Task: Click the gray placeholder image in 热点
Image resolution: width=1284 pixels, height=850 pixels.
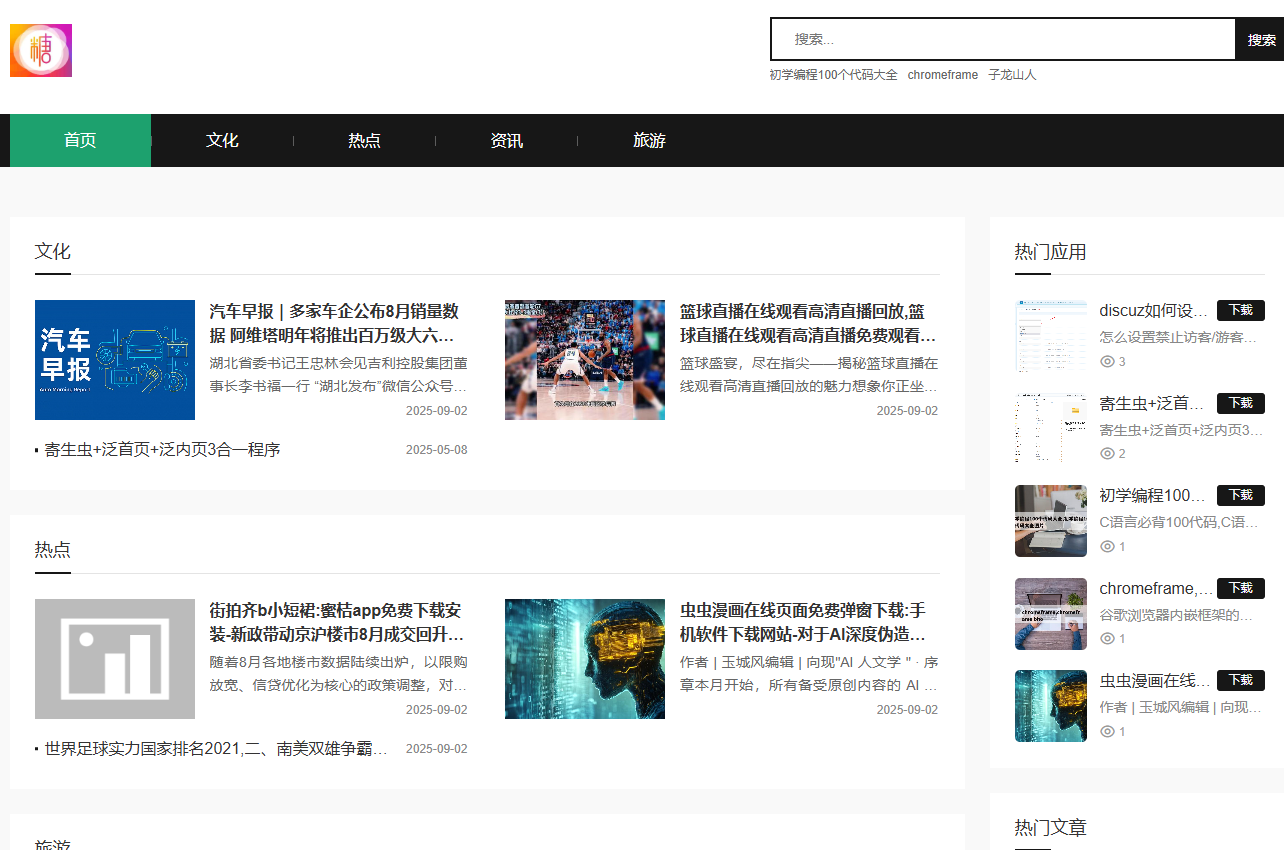Action: tap(115, 659)
